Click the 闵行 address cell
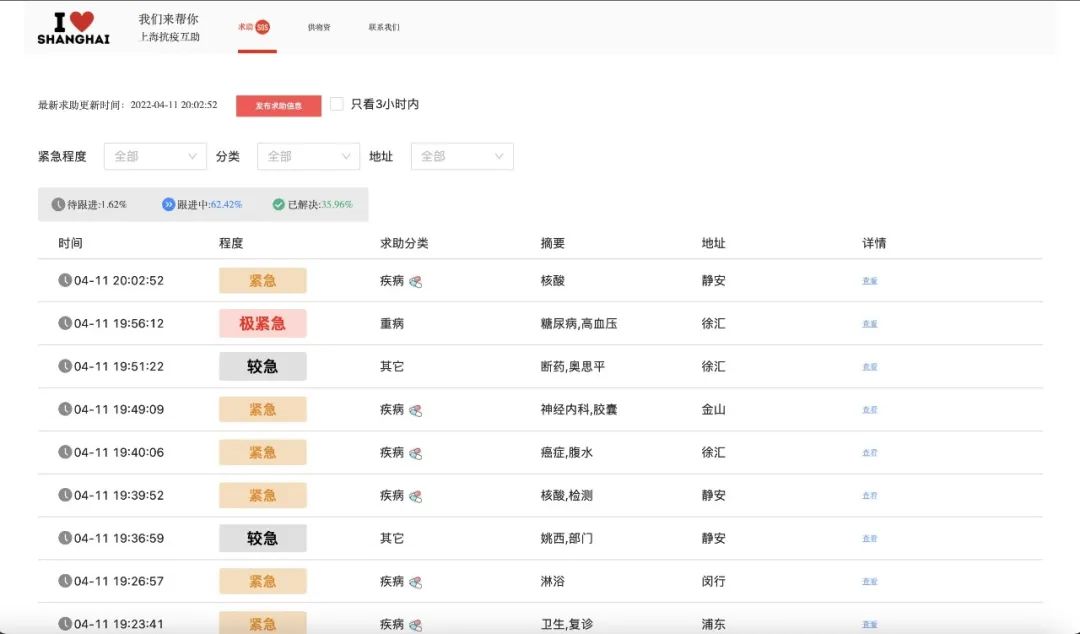This screenshot has height=634, width=1080. [x=713, y=581]
